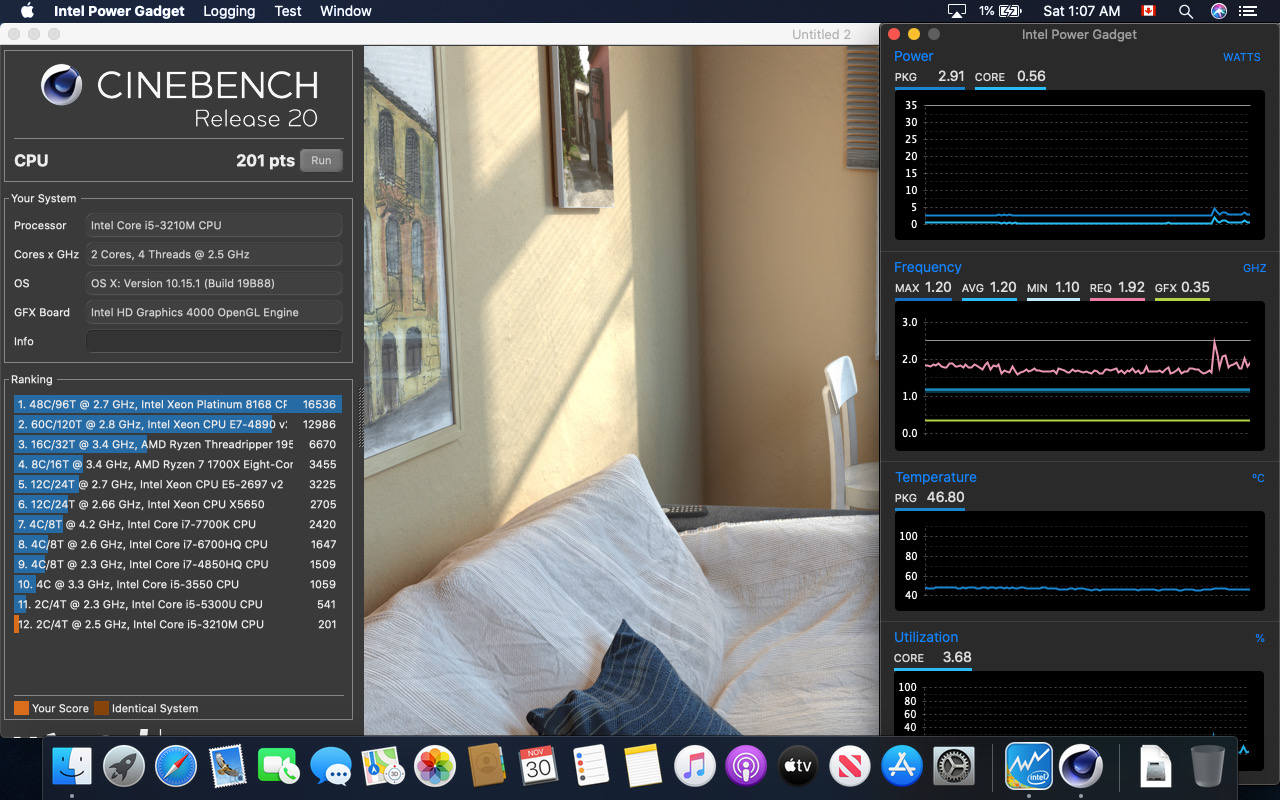Open App Store from the Dock
Screen dimensions: 1280x800
coord(902,767)
